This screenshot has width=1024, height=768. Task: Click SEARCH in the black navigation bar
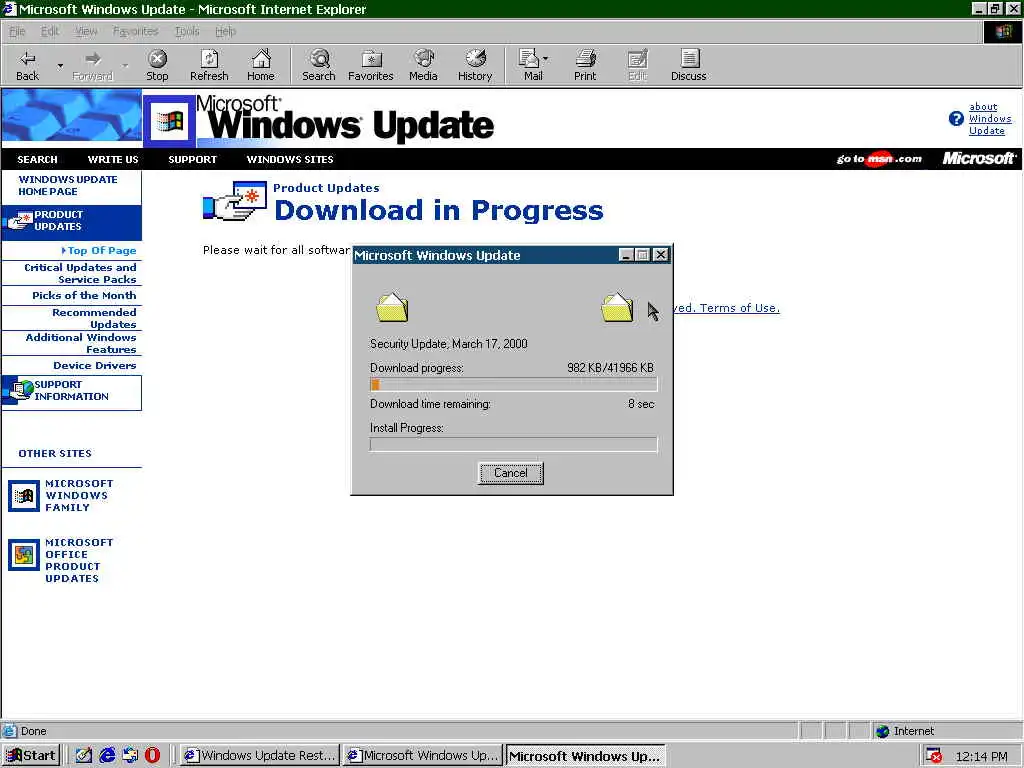[37, 159]
